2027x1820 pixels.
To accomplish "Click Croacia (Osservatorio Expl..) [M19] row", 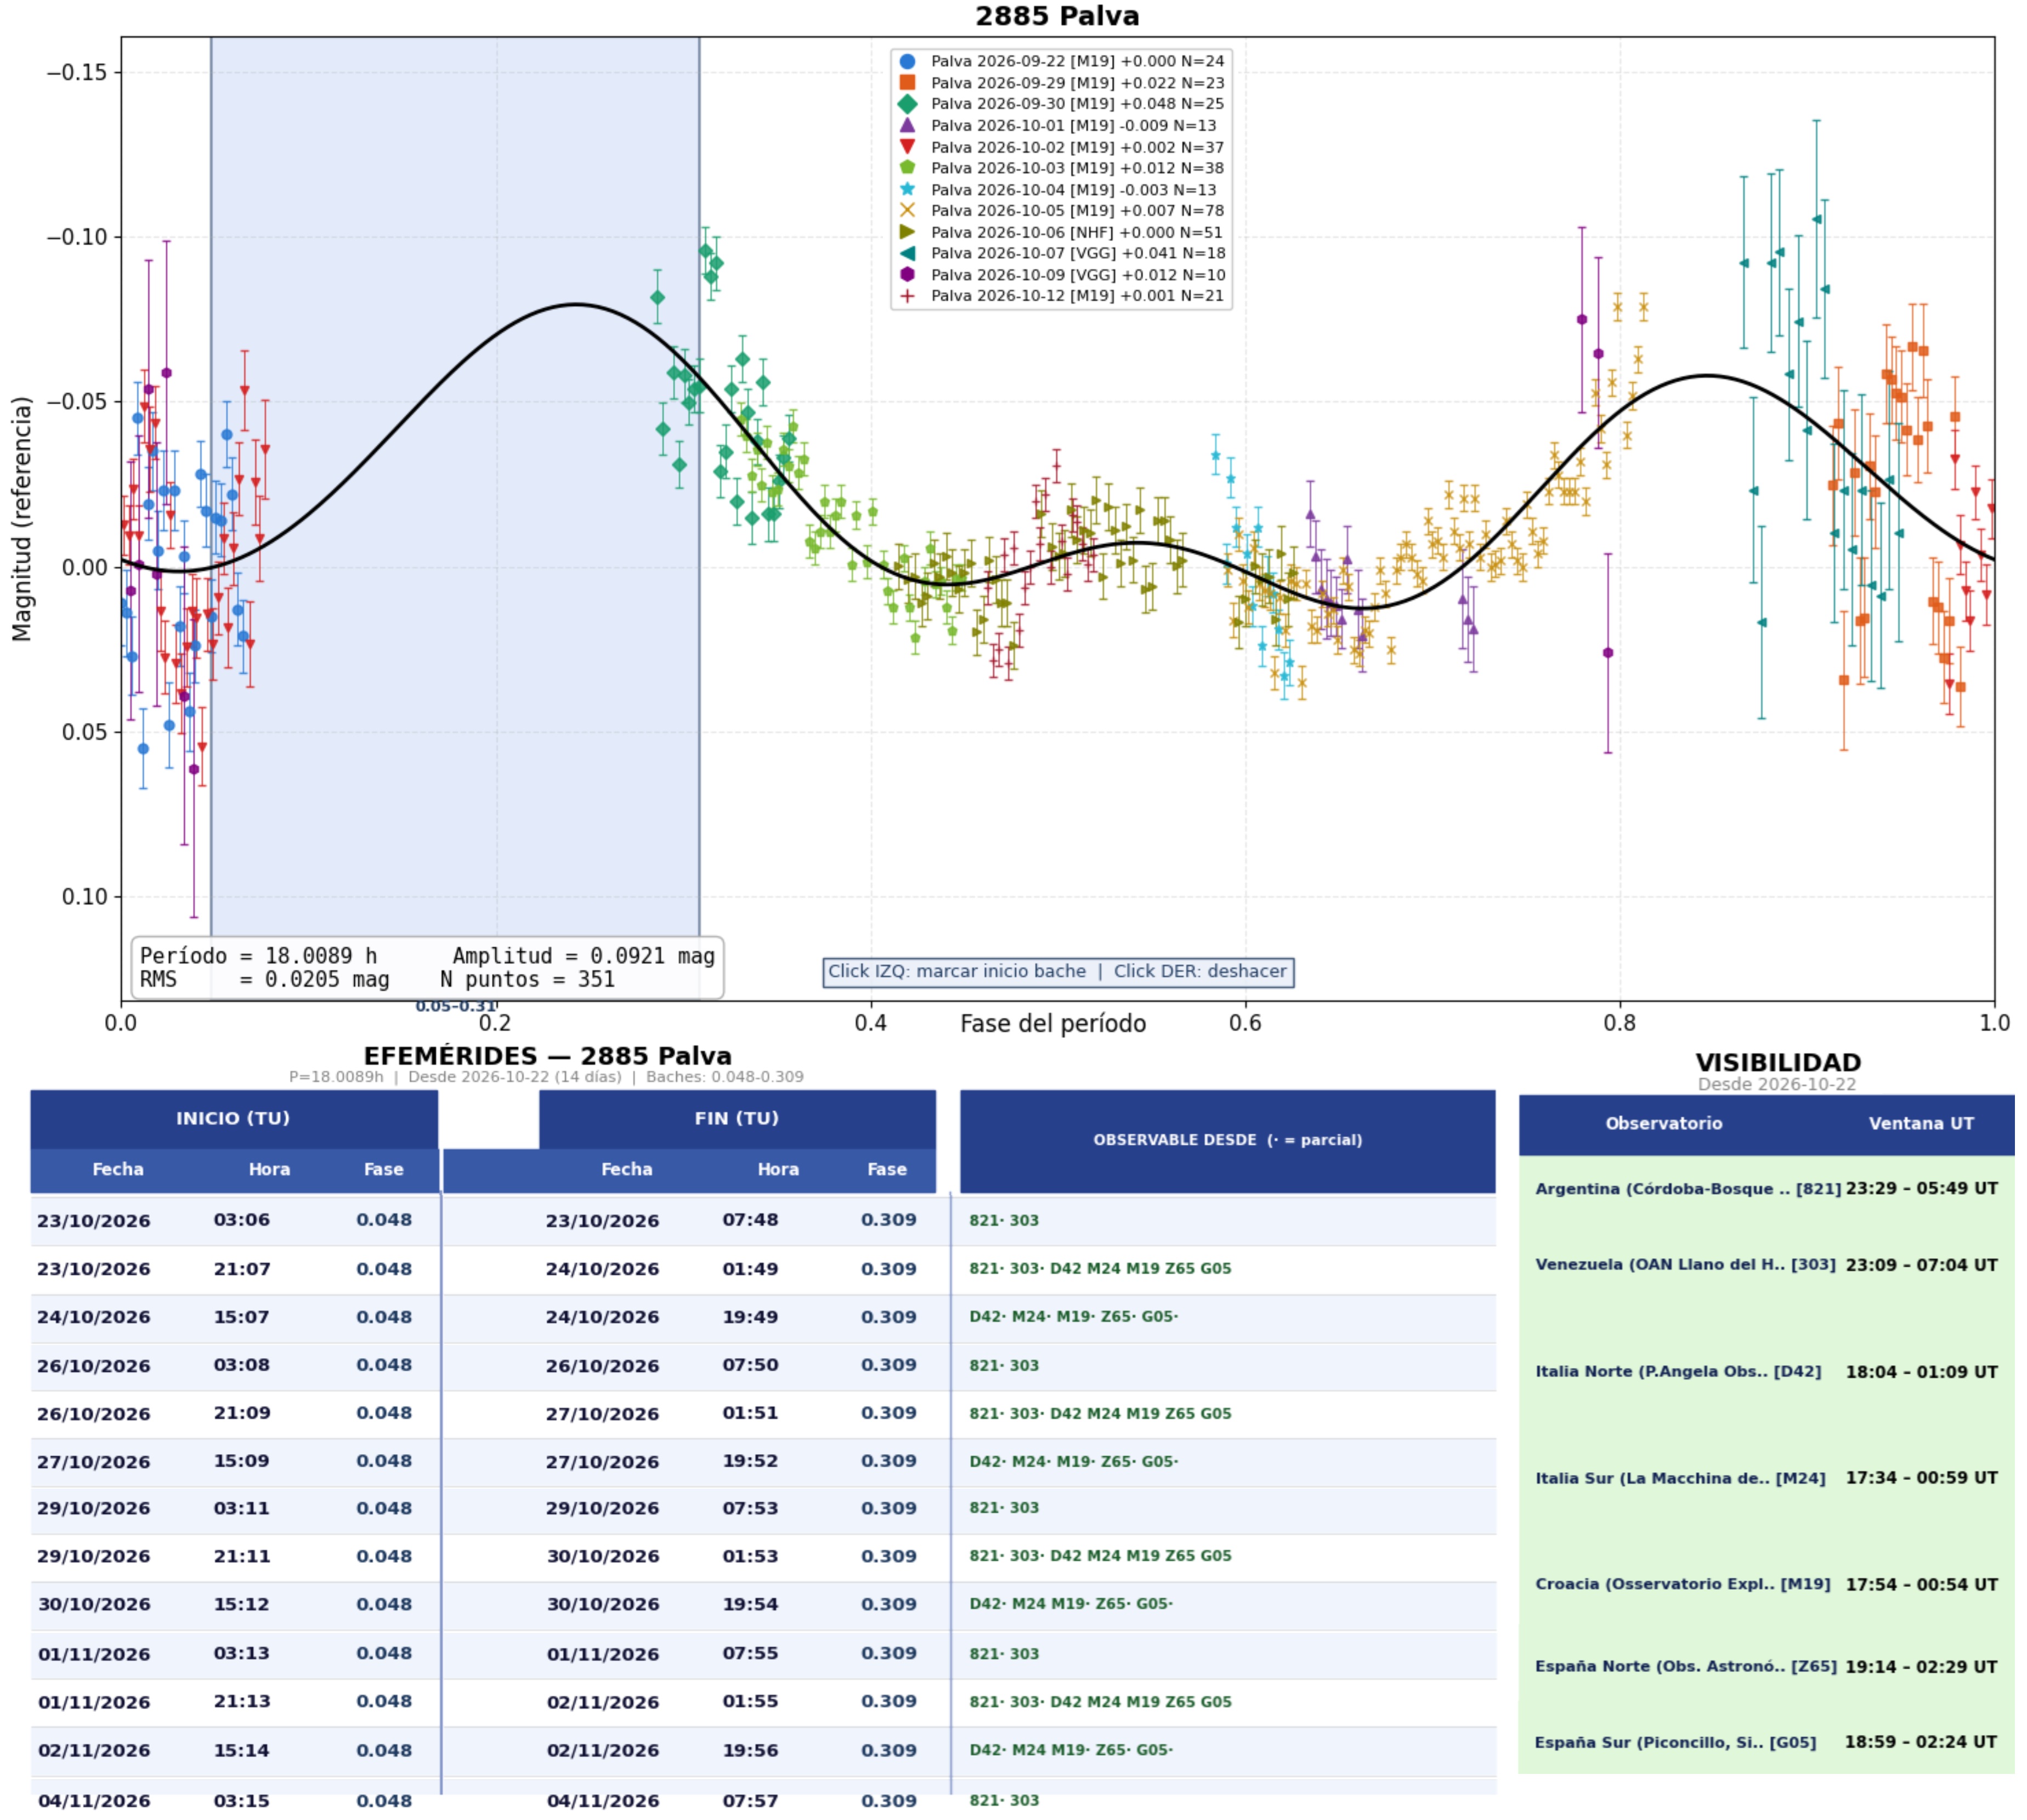I will pyautogui.click(x=1766, y=1585).
